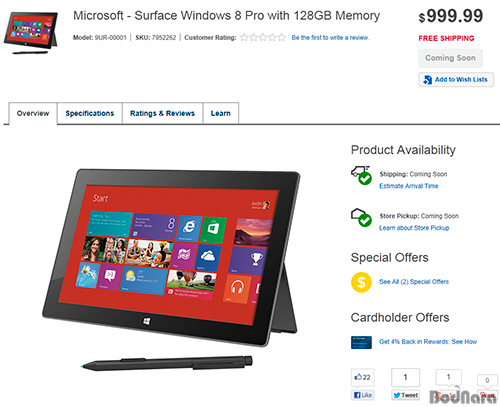Click the small Surface product thumbnail
The image size is (500, 407).
pos(31,33)
